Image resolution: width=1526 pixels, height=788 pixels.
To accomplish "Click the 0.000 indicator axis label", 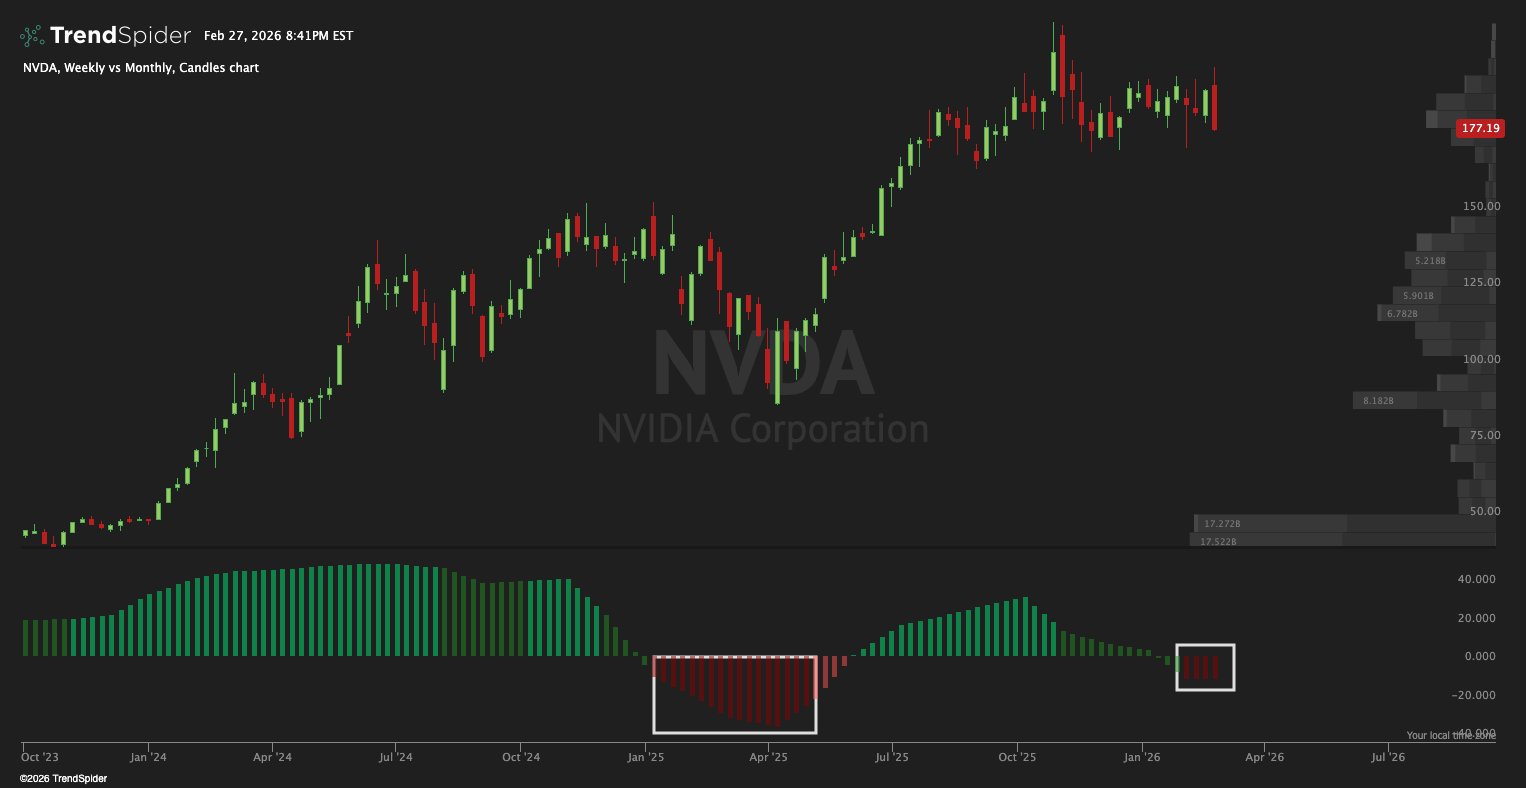I will tap(1479, 656).
